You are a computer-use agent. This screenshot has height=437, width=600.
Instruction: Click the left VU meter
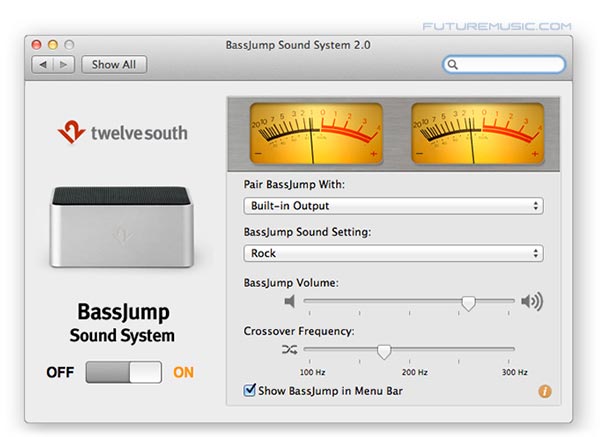coord(316,134)
